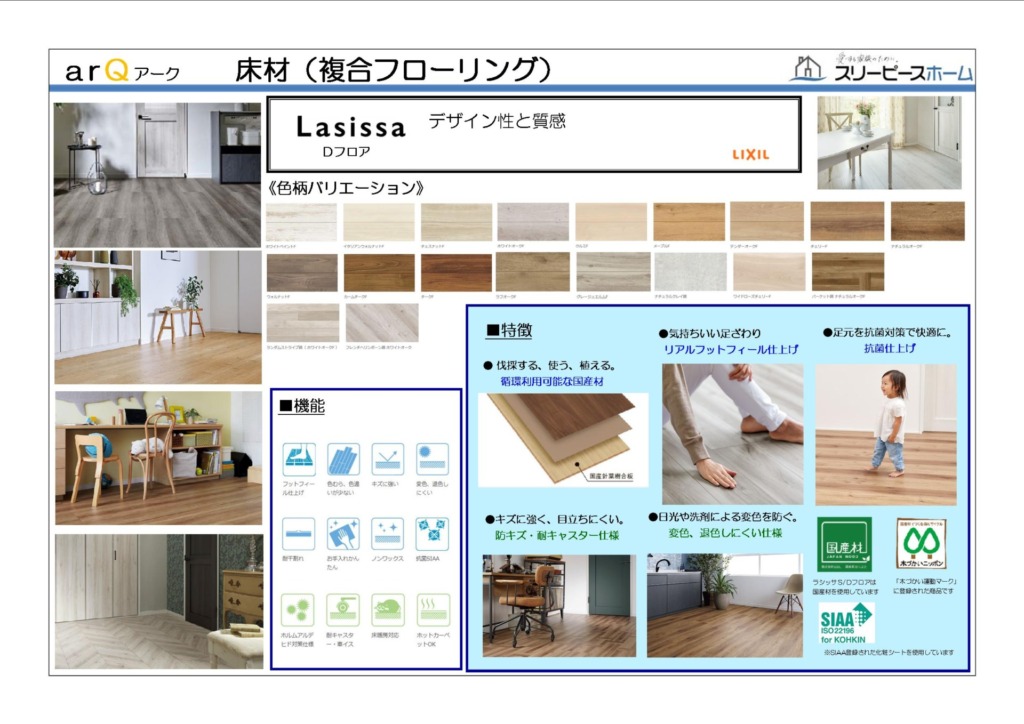Click the Lasissa Dフロア title box
The height and width of the screenshot is (724, 1024).
coord(533,134)
